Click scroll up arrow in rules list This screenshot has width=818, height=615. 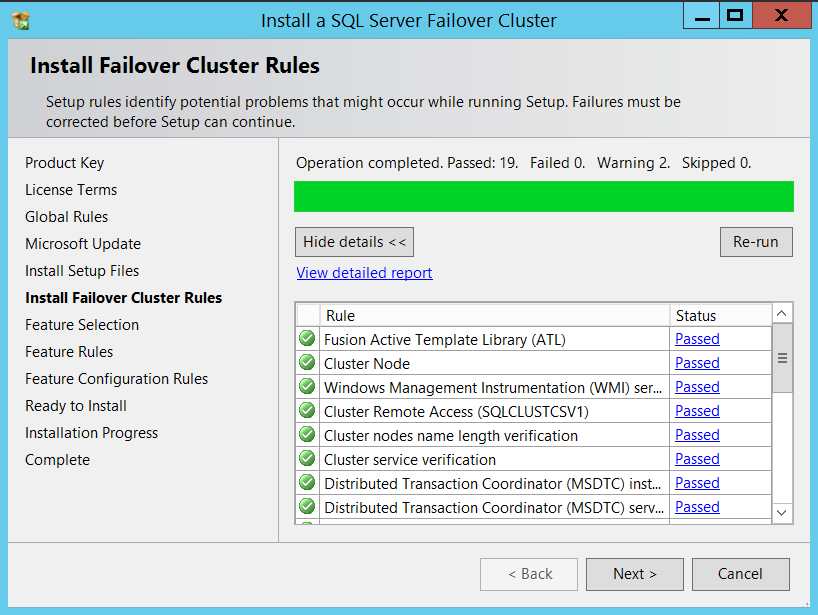point(781,313)
